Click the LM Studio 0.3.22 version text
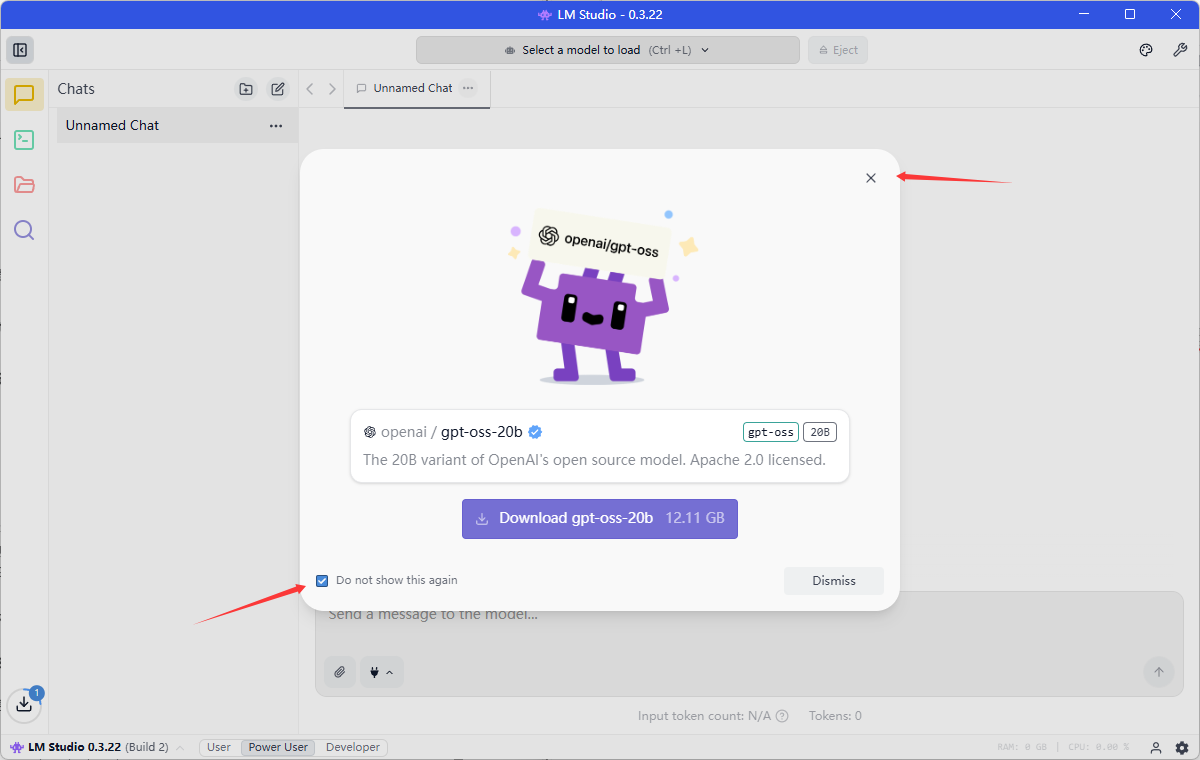Image resolution: width=1200 pixels, height=760 pixels. [75, 748]
